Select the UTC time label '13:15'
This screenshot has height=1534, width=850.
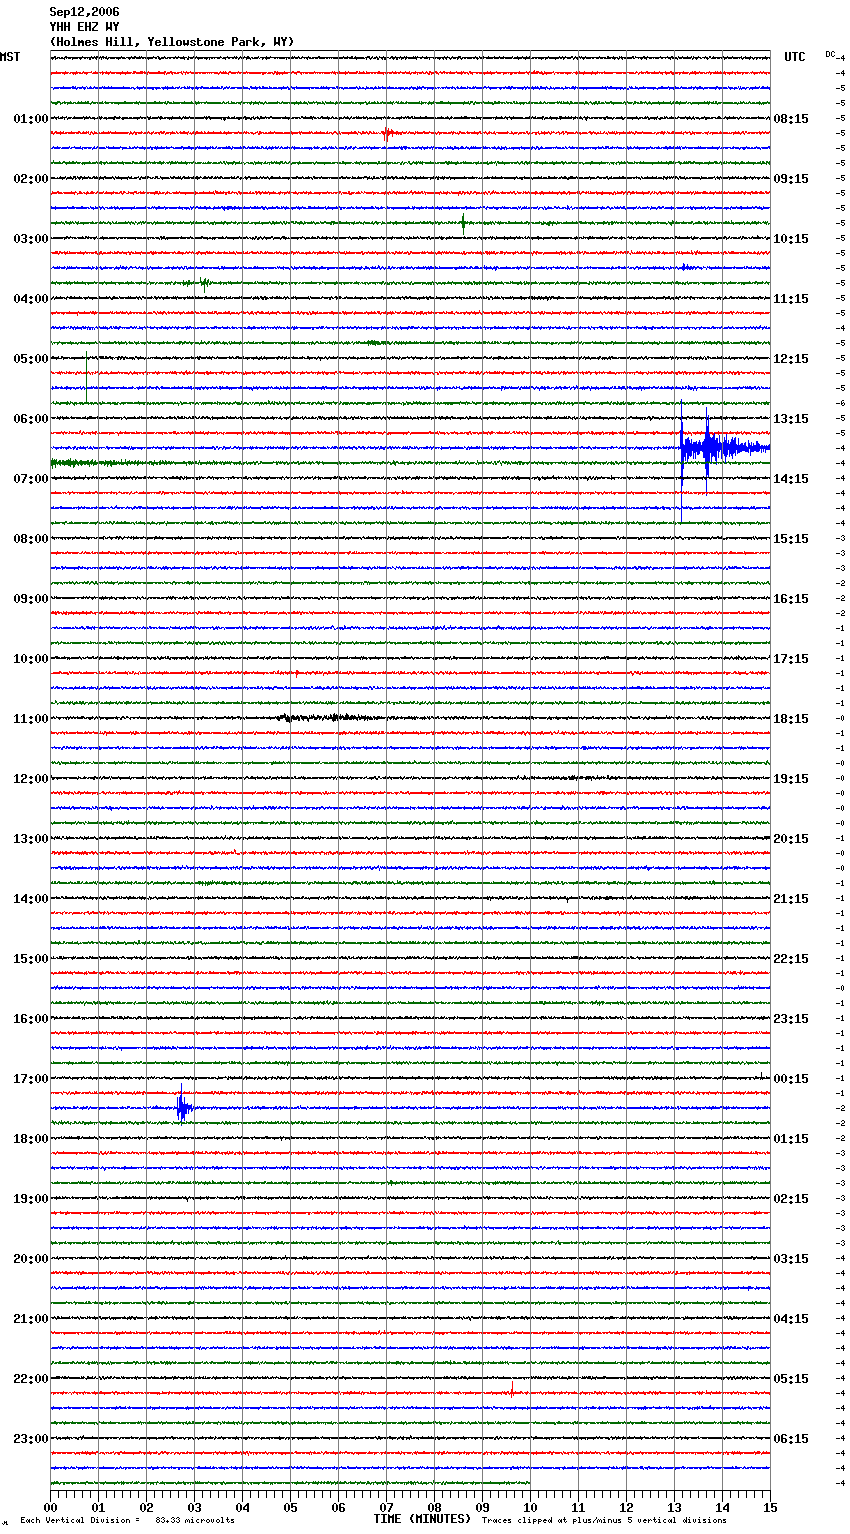point(791,419)
